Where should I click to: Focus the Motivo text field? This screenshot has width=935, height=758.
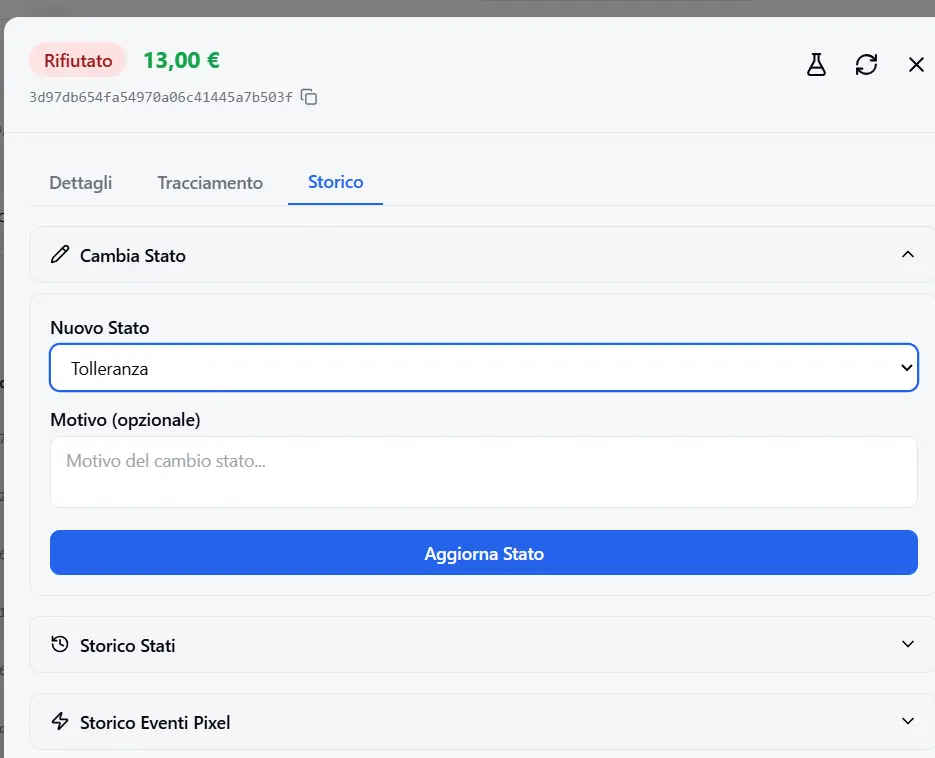click(x=484, y=472)
